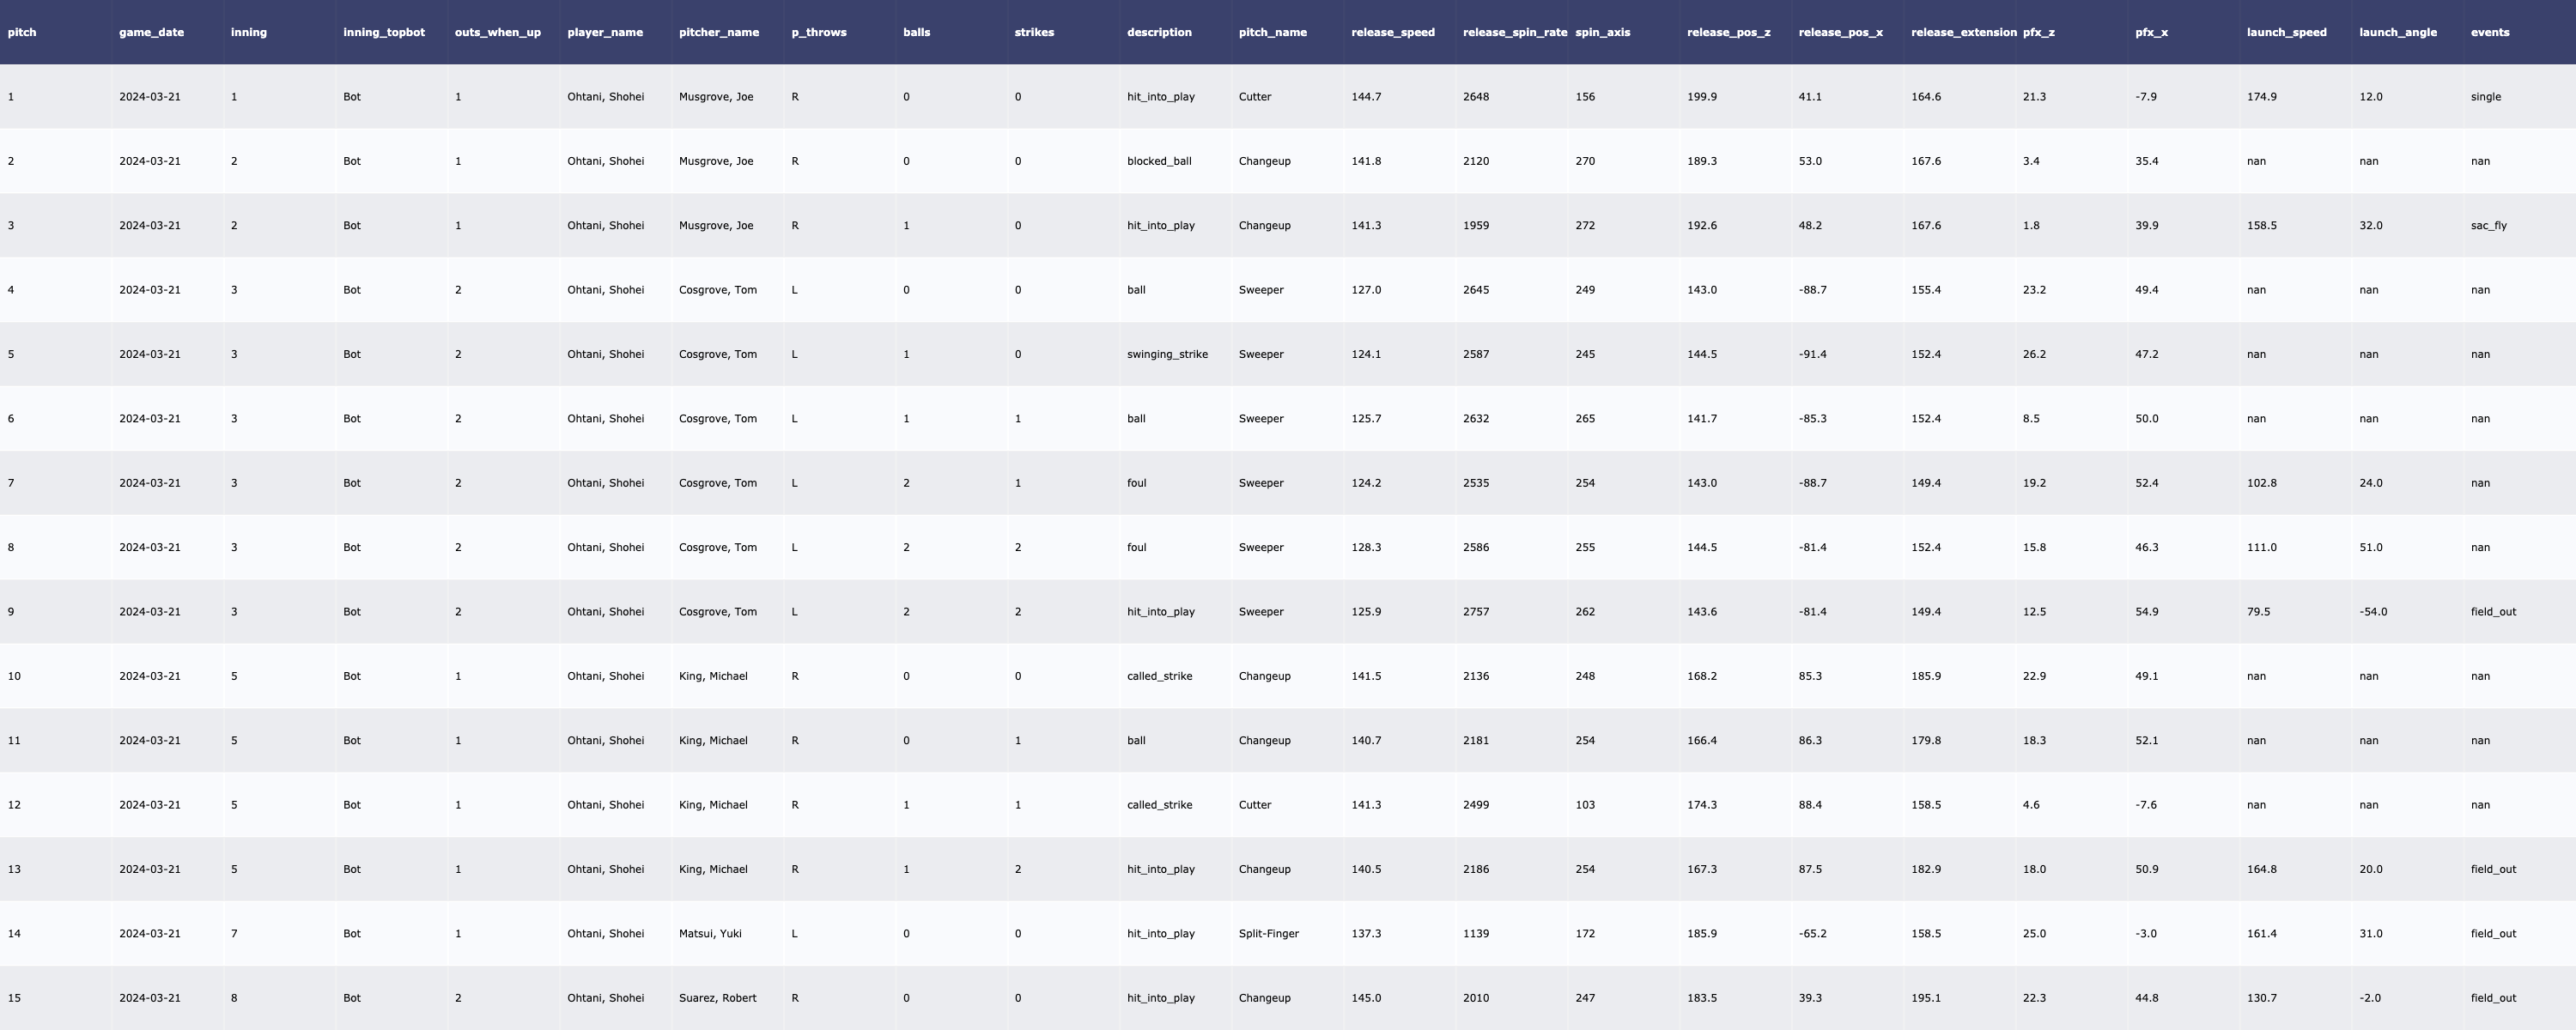The image size is (2576, 1030).
Task: Click the release_spin_rate column header
Action: tap(1514, 32)
